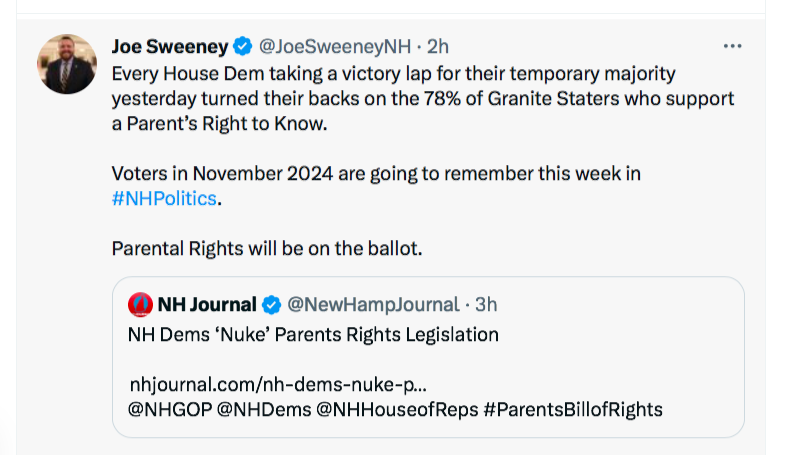Open the #NHPolitics hashtag
Viewport: 789px width, 455px height.
pos(163,198)
